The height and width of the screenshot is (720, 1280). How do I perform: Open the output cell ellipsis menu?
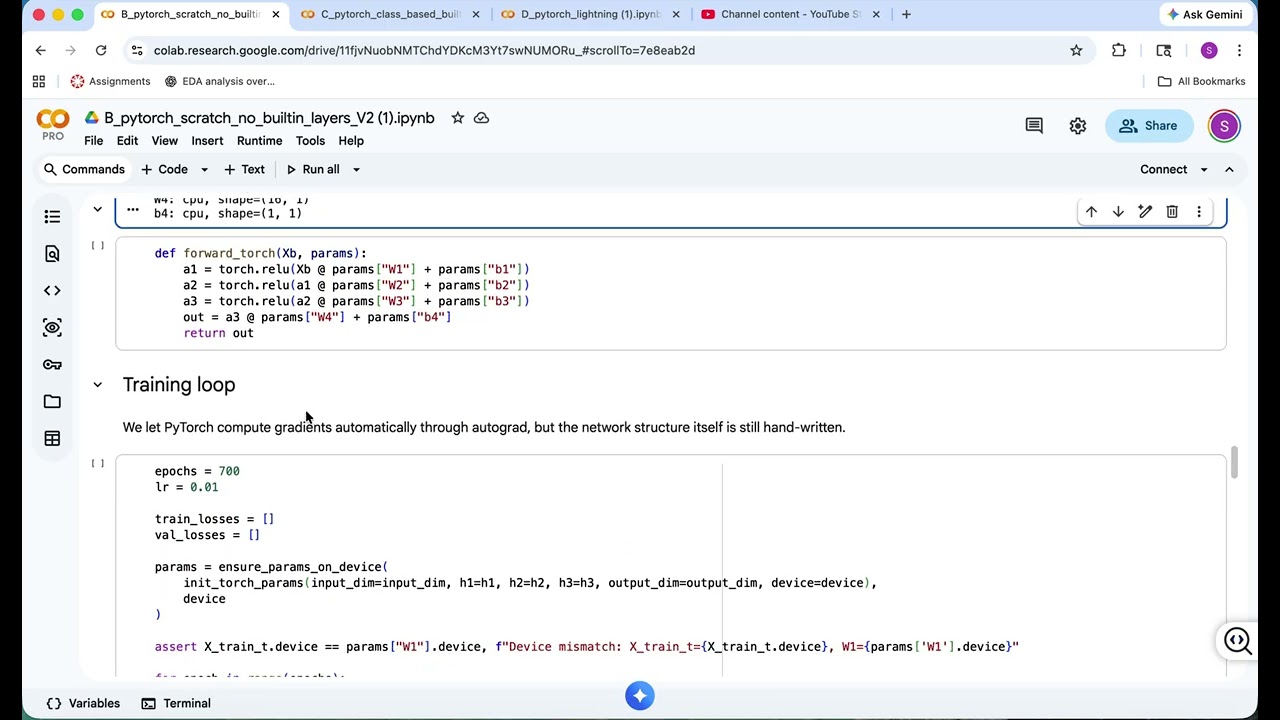coord(132,210)
